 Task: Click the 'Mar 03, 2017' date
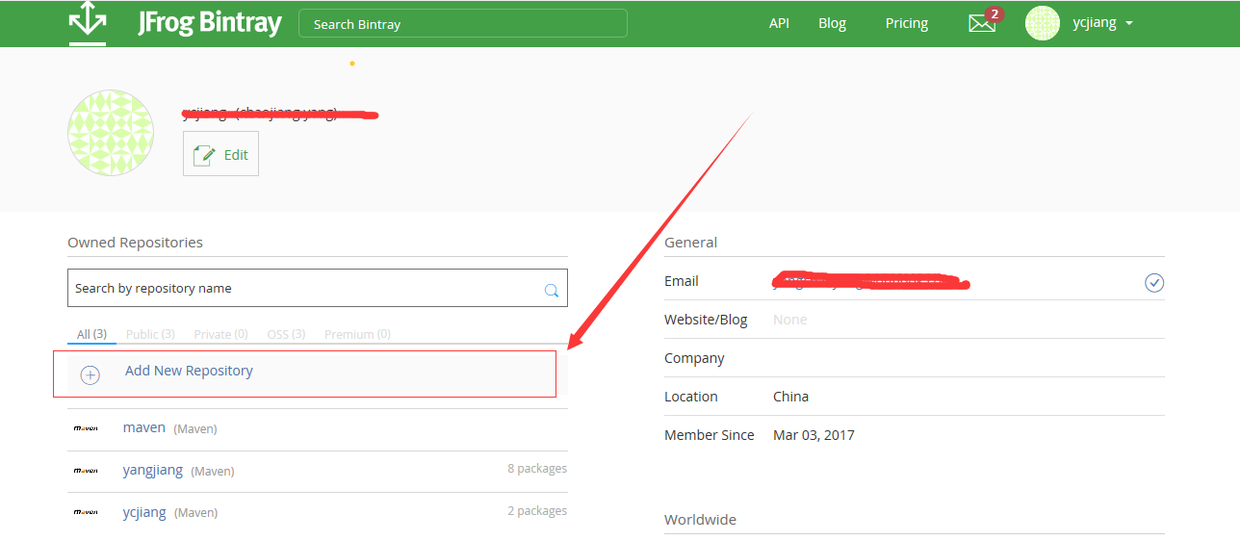click(814, 435)
